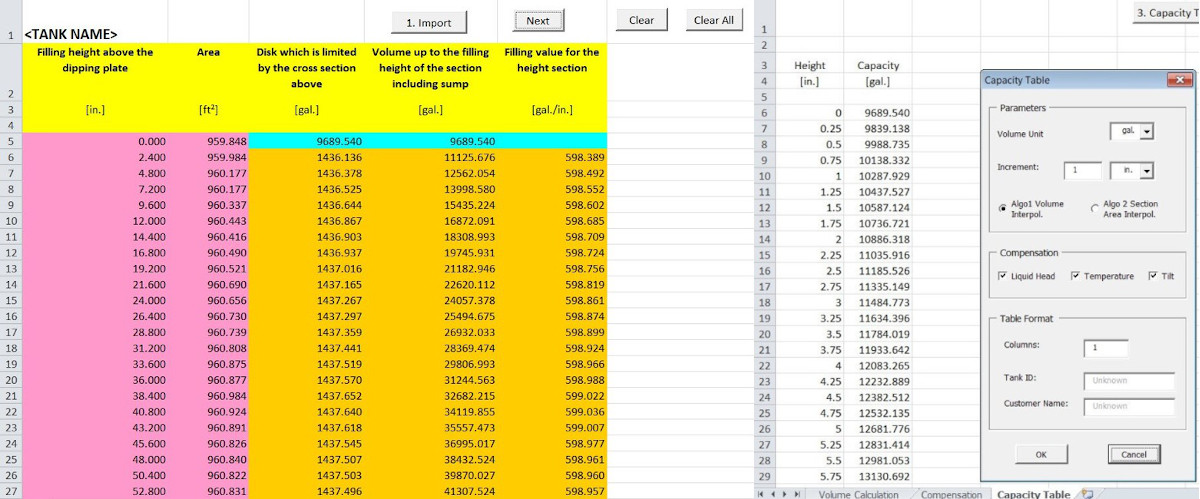Click the [ft²] unit cell

click(209, 110)
